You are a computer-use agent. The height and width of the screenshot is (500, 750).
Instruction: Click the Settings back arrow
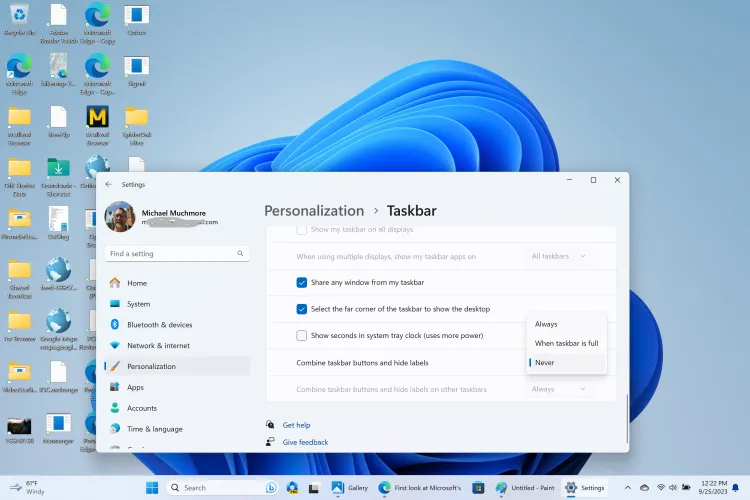pos(108,184)
